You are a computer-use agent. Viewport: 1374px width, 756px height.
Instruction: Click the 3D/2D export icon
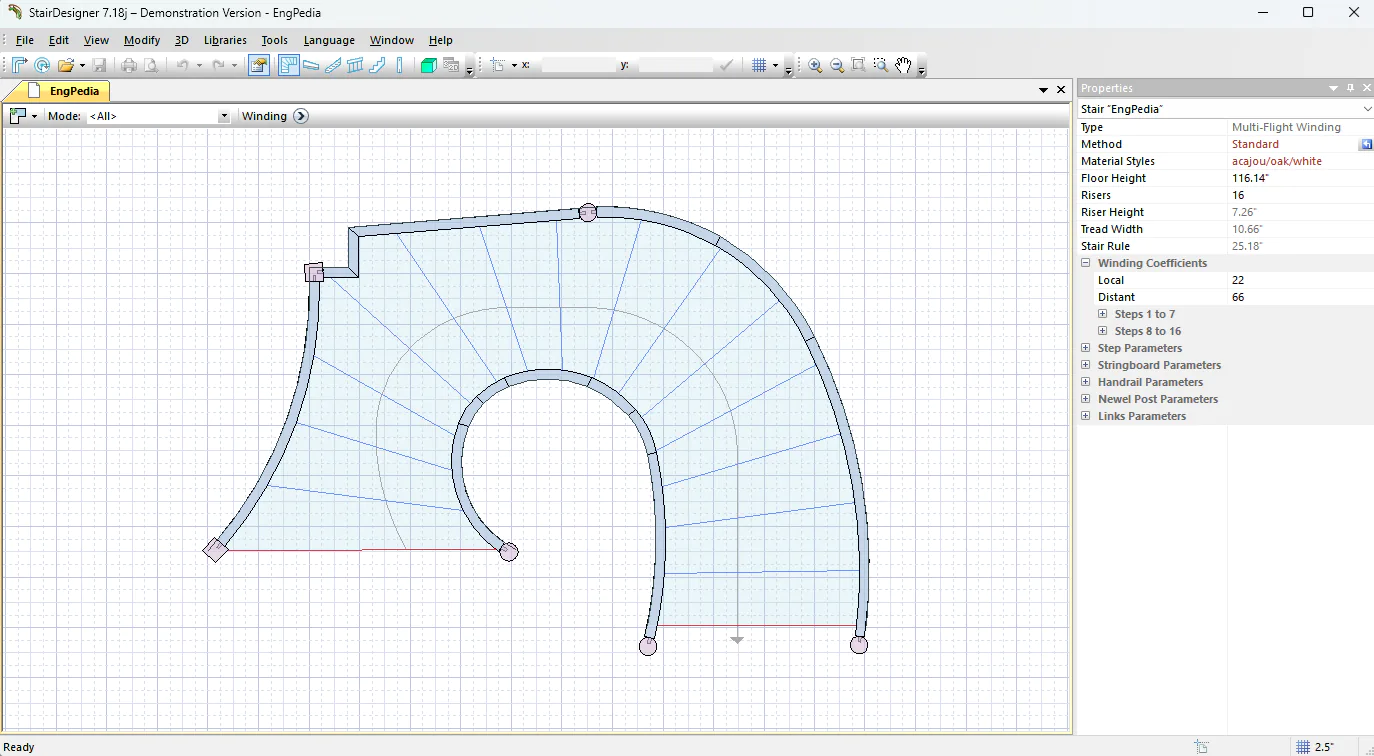(451, 65)
